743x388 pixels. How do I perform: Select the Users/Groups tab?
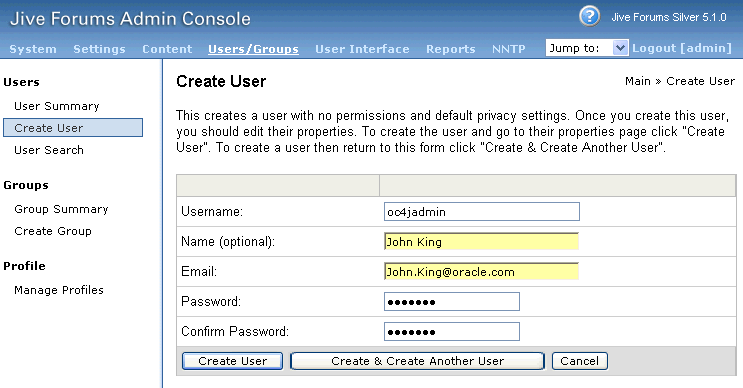coord(254,49)
